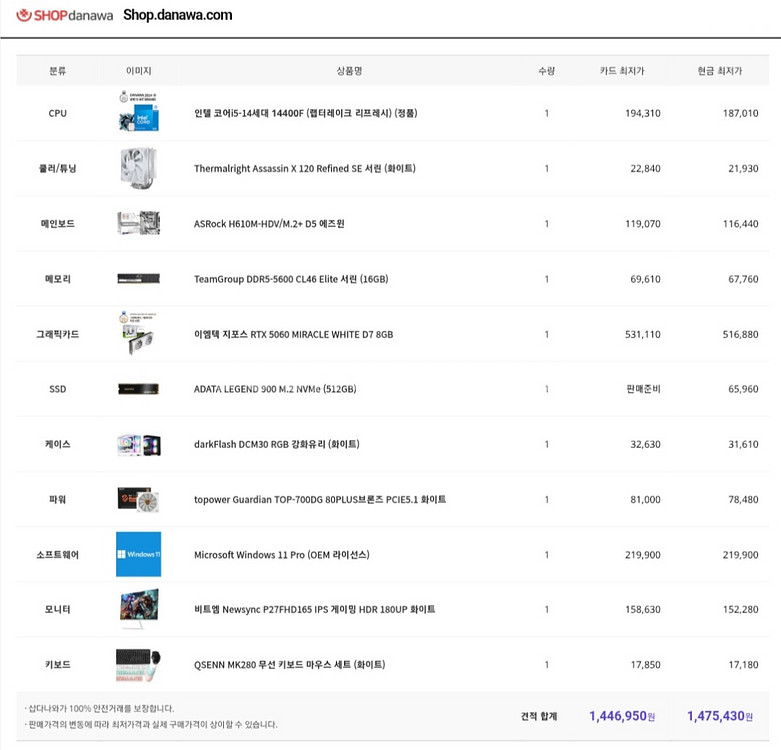781x750 pixels.
Task: Click the 메모리 category label
Action: coord(57,279)
